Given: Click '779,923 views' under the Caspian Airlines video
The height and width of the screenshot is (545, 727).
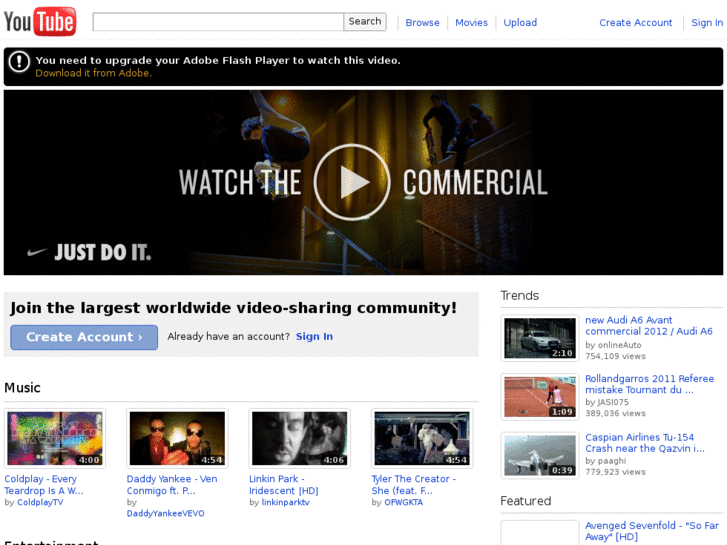Looking at the screenshot, I should coord(615,472).
